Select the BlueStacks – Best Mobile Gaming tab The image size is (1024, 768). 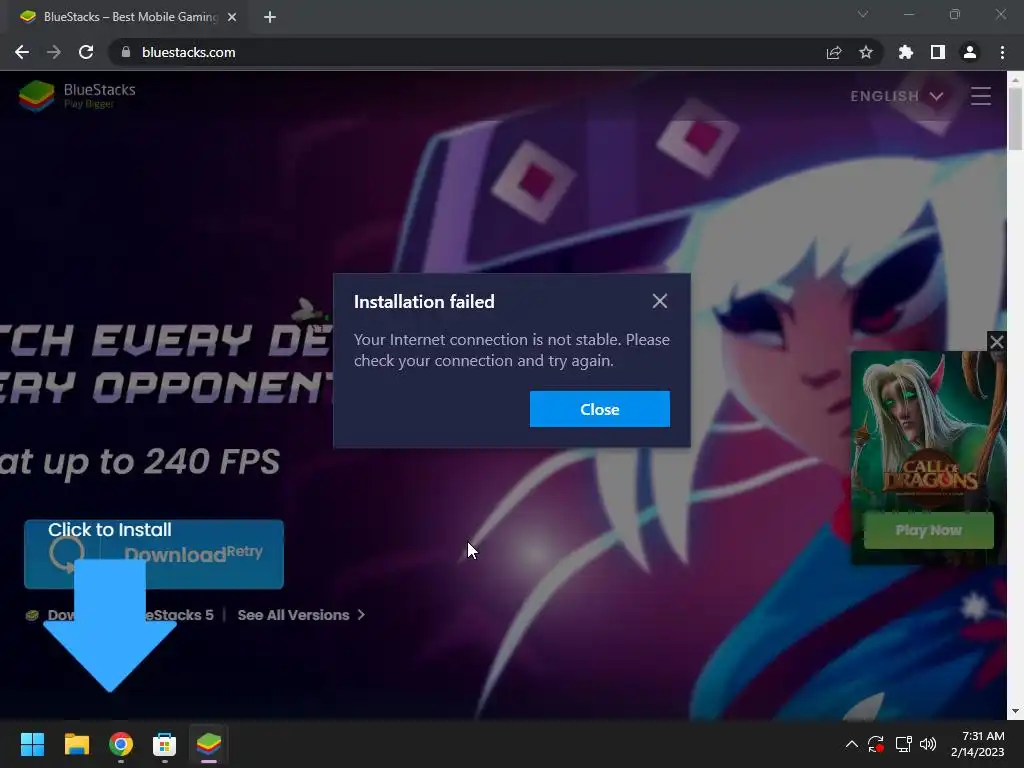click(x=129, y=17)
